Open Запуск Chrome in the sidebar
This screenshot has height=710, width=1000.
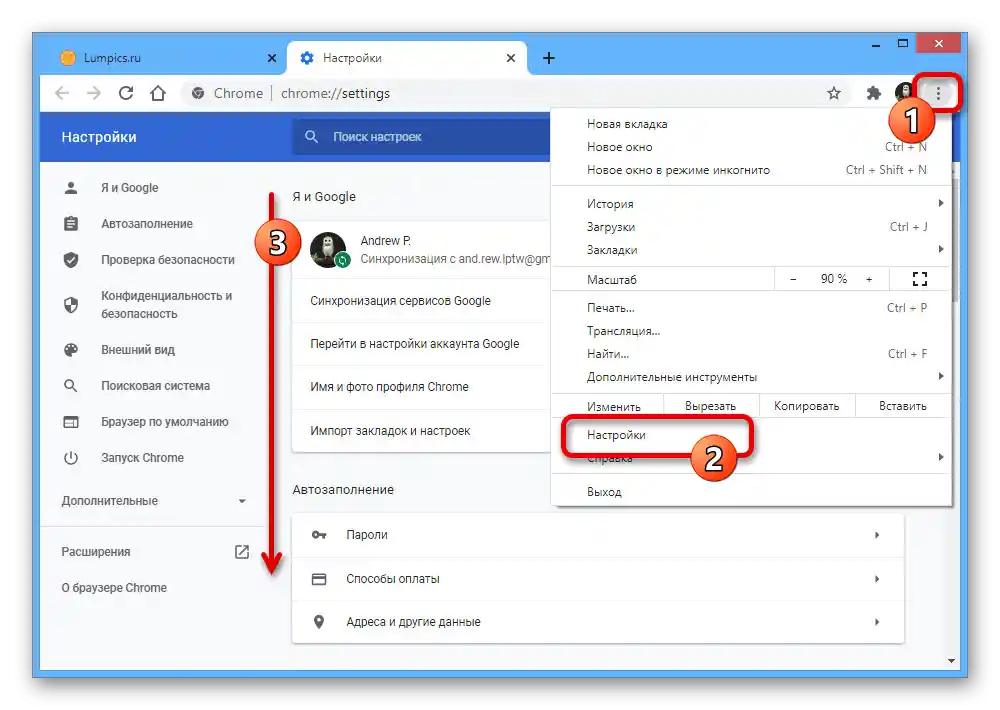142,458
